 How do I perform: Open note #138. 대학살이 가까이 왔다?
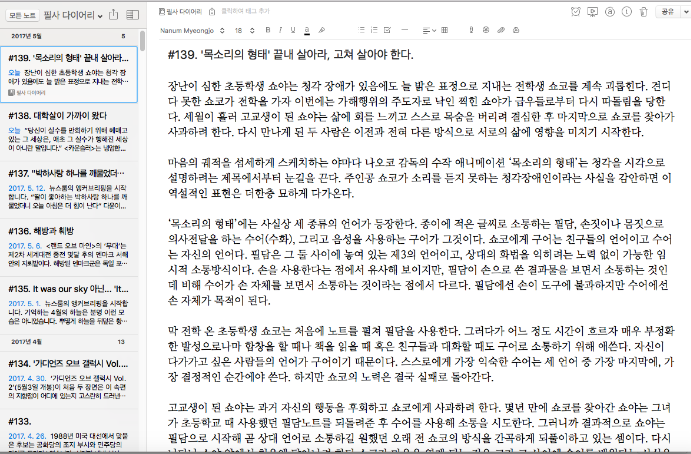click(69, 131)
